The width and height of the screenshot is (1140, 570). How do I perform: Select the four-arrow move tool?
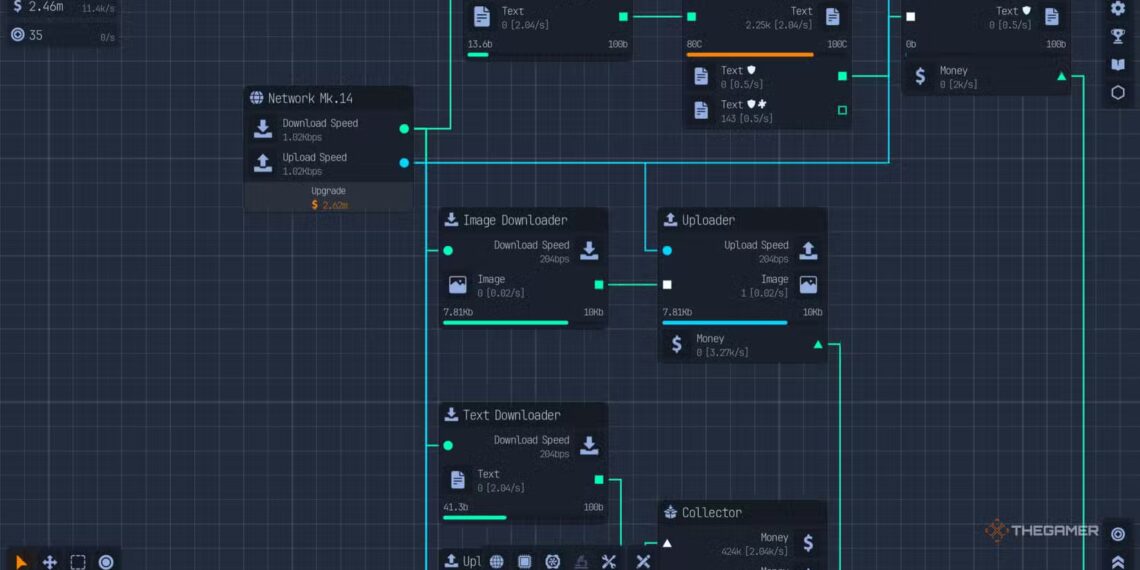point(49,562)
